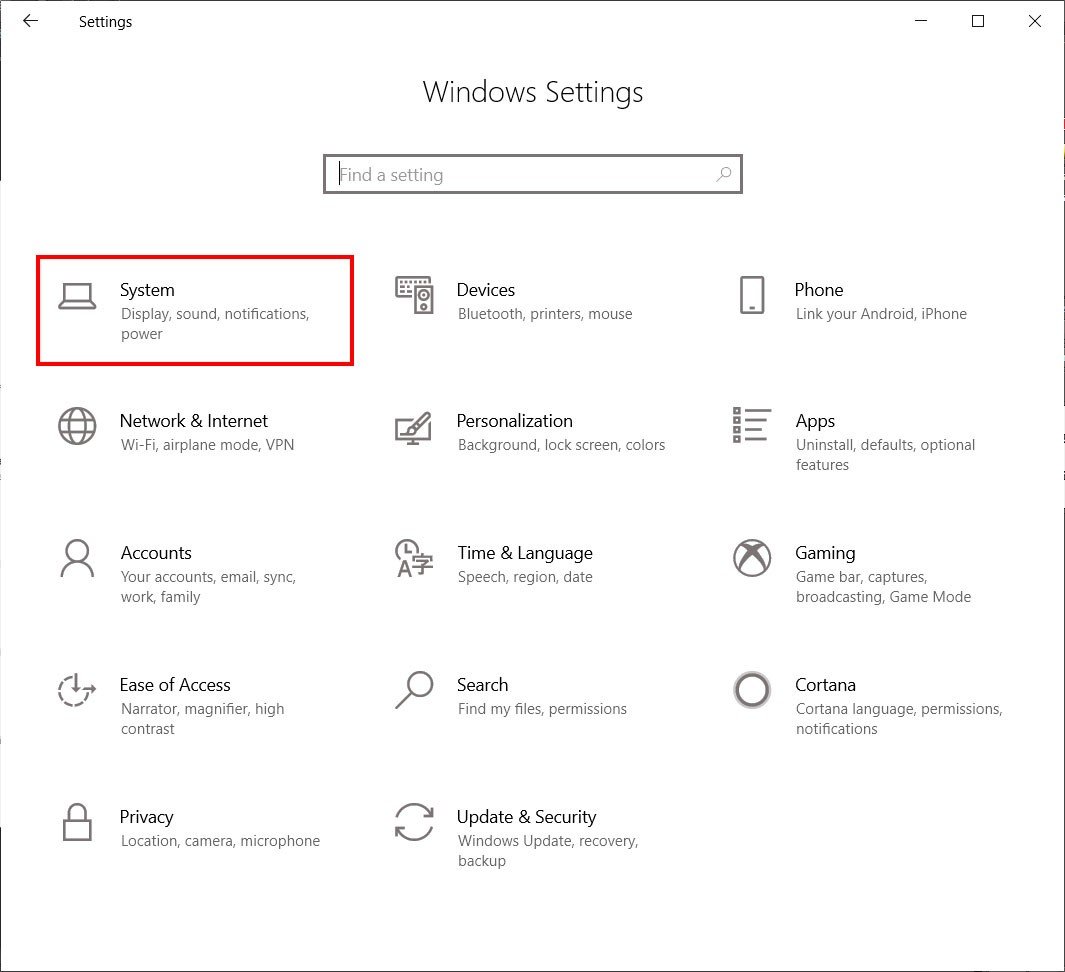
Task: Click the System laptop icon
Action: tap(77, 296)
